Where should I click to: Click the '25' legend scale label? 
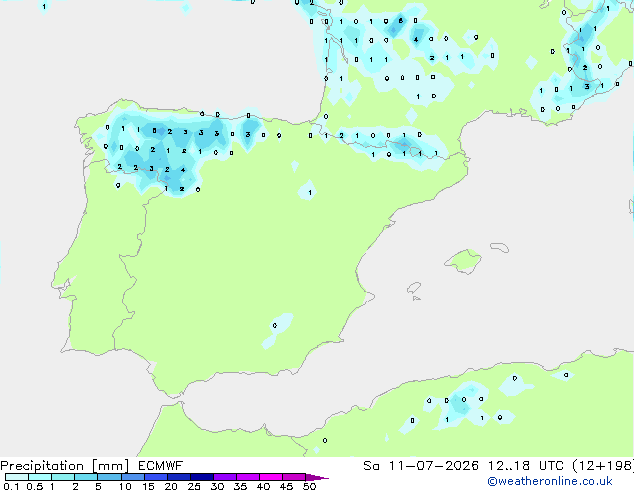(194, 486)
